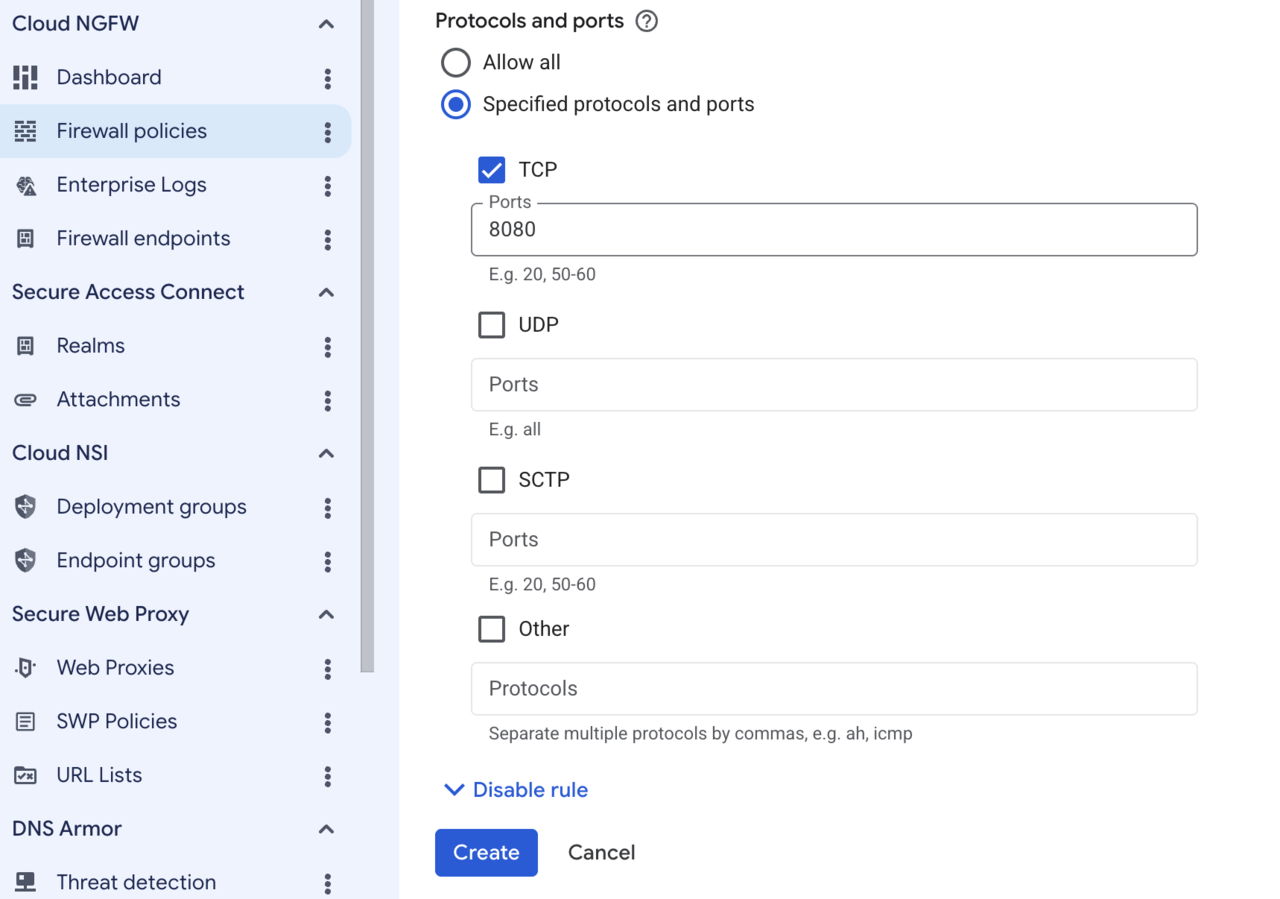1280x899 pixels.
Task: Click the URL Lists folder icon
Action: [x=25, y=776]
